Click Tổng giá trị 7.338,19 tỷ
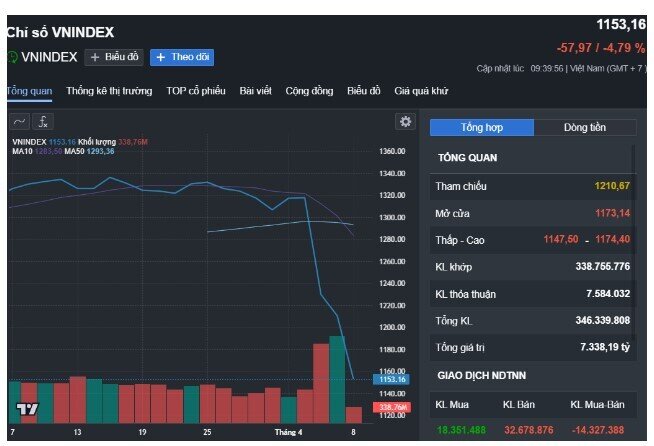The height and width of the screenshot is (446, 654). [605, 347]
